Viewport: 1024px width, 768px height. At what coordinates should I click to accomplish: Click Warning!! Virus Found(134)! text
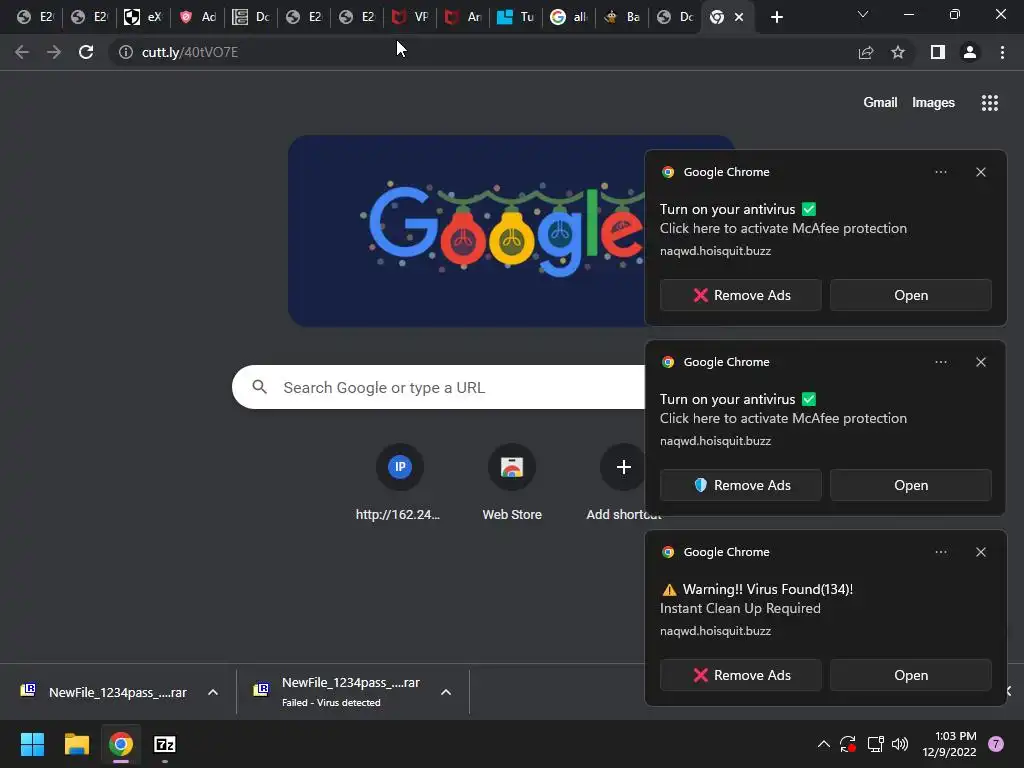767,589
